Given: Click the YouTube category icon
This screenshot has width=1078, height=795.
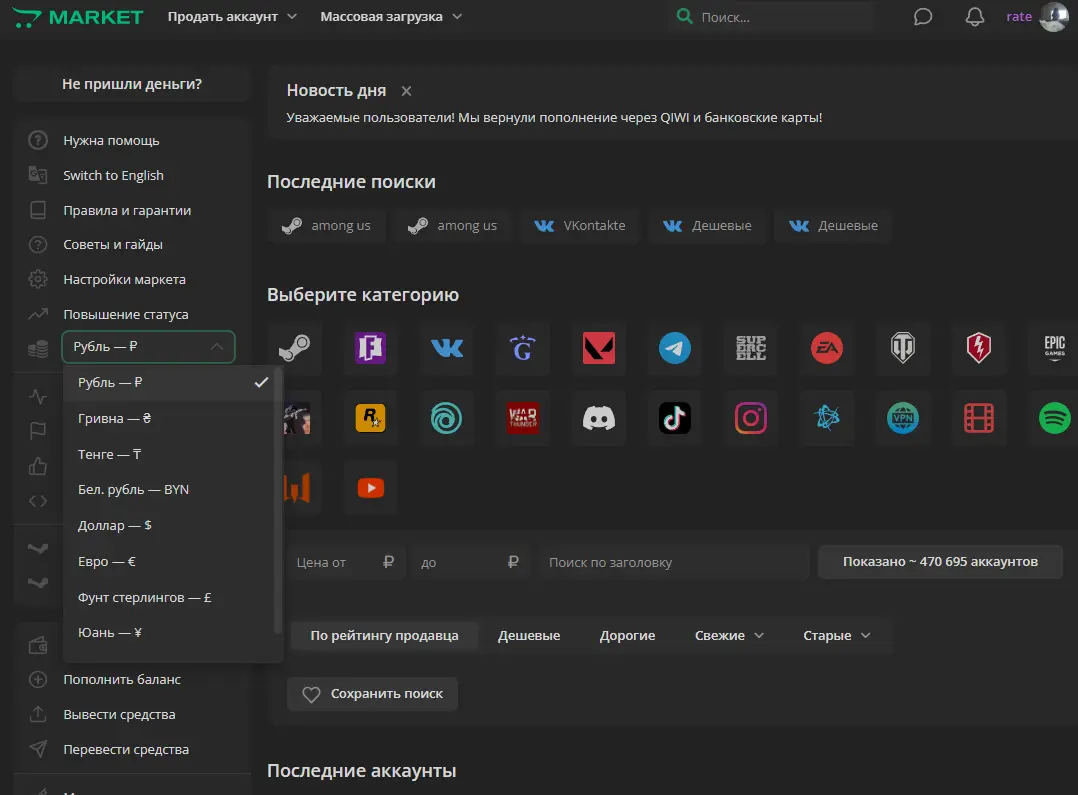Looking at the screenshot, I should [370, 488].
